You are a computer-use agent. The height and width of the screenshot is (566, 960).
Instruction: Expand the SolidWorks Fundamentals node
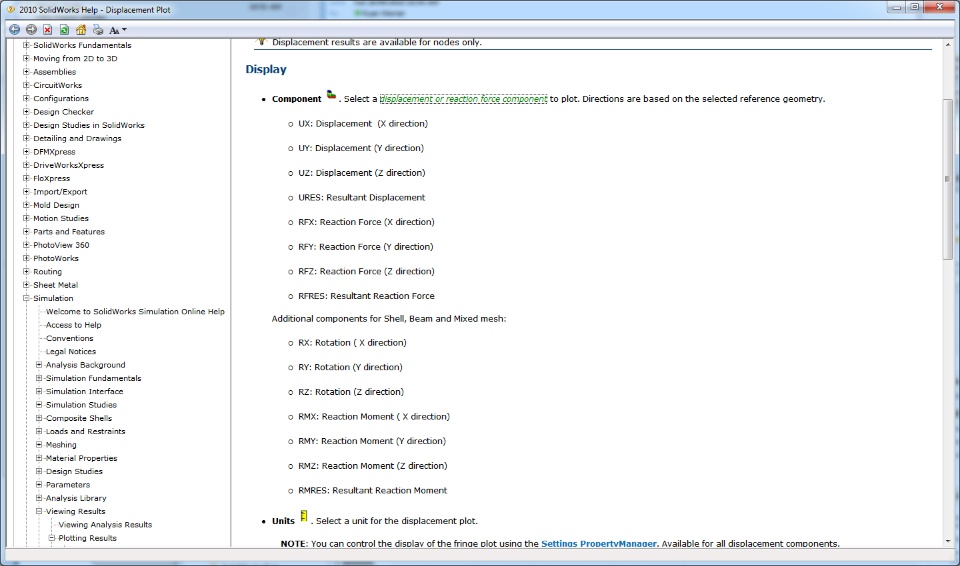tap(26, 45)
